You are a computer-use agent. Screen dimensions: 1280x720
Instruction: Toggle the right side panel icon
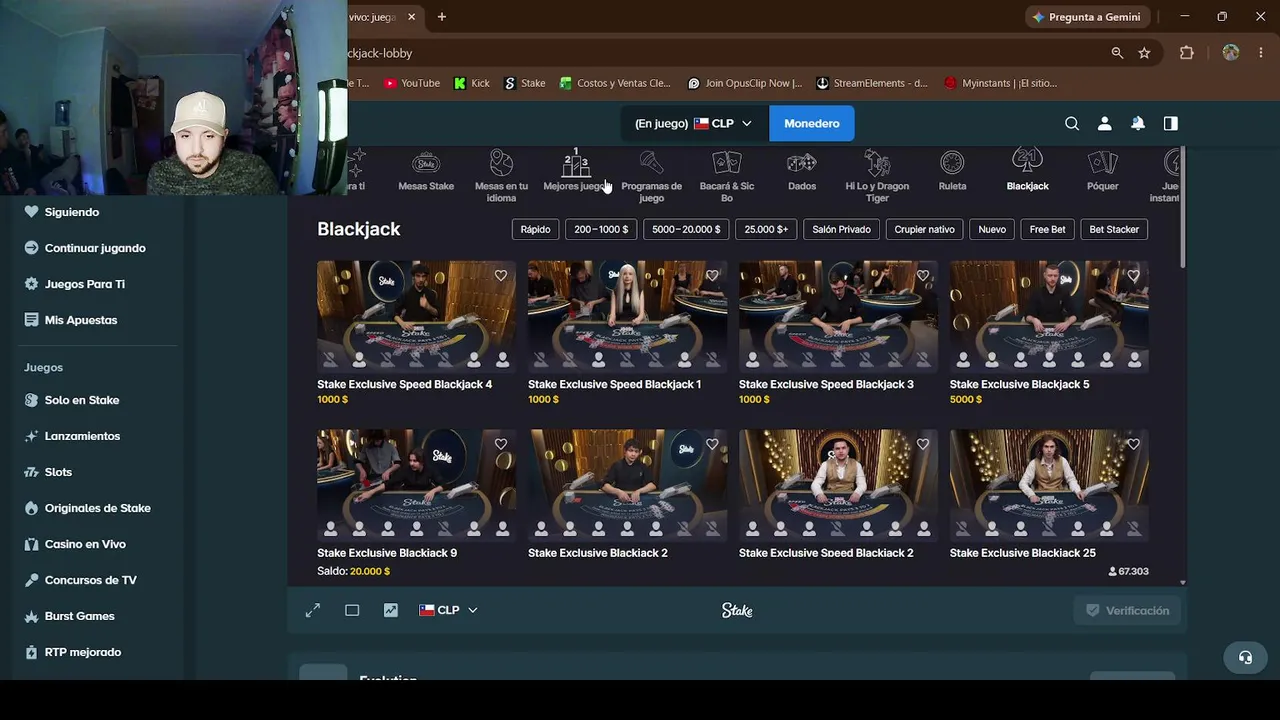pyautogui.click(x=1171, y=124)
